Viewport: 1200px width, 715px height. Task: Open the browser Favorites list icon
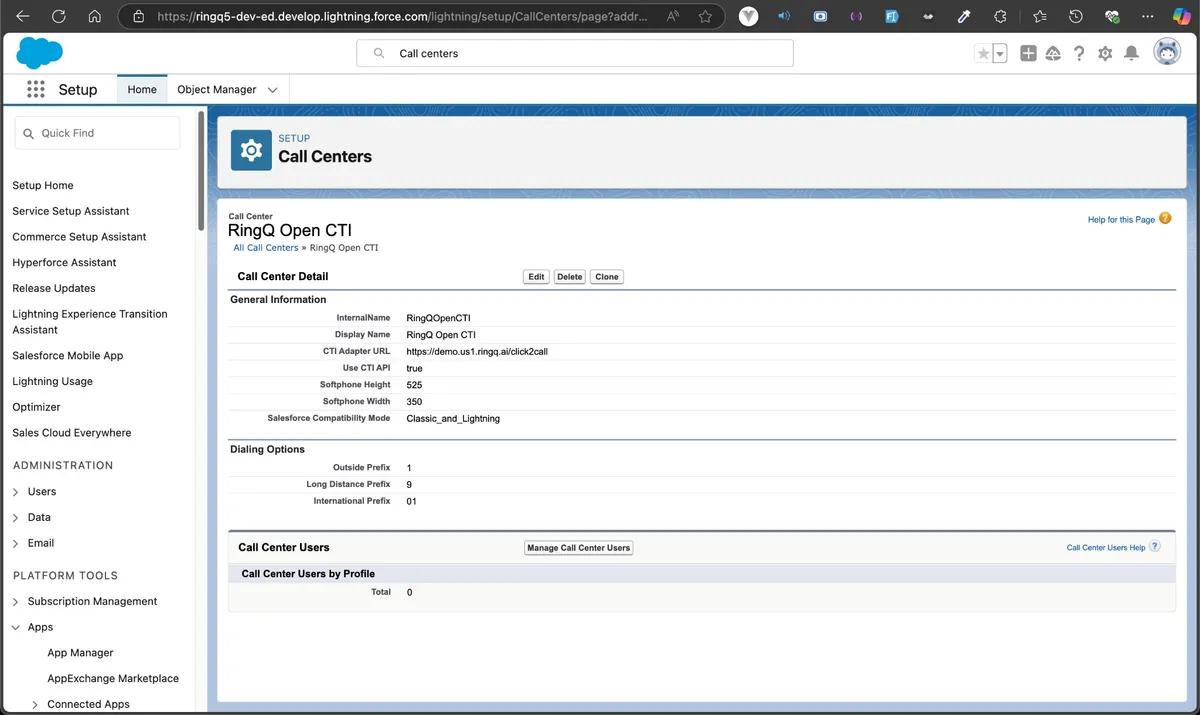point(1039,16)
